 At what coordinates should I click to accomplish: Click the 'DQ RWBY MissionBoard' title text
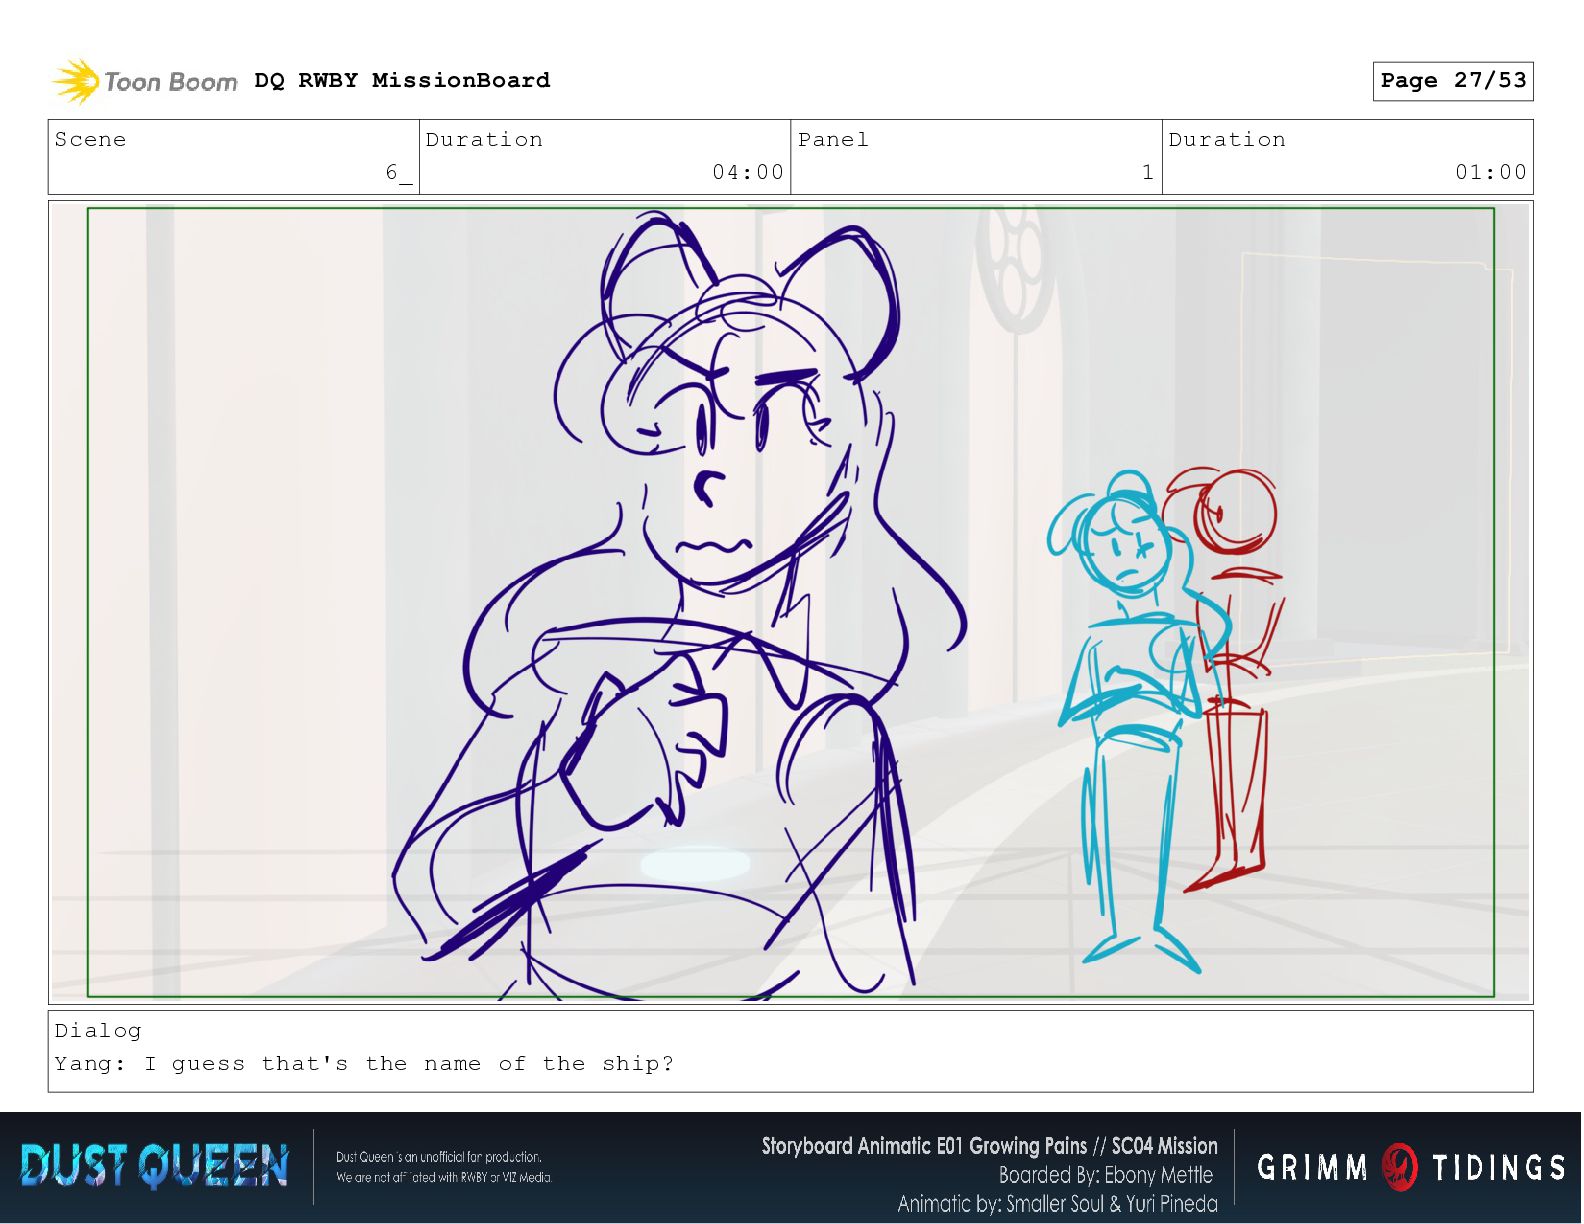click(402, 80)
